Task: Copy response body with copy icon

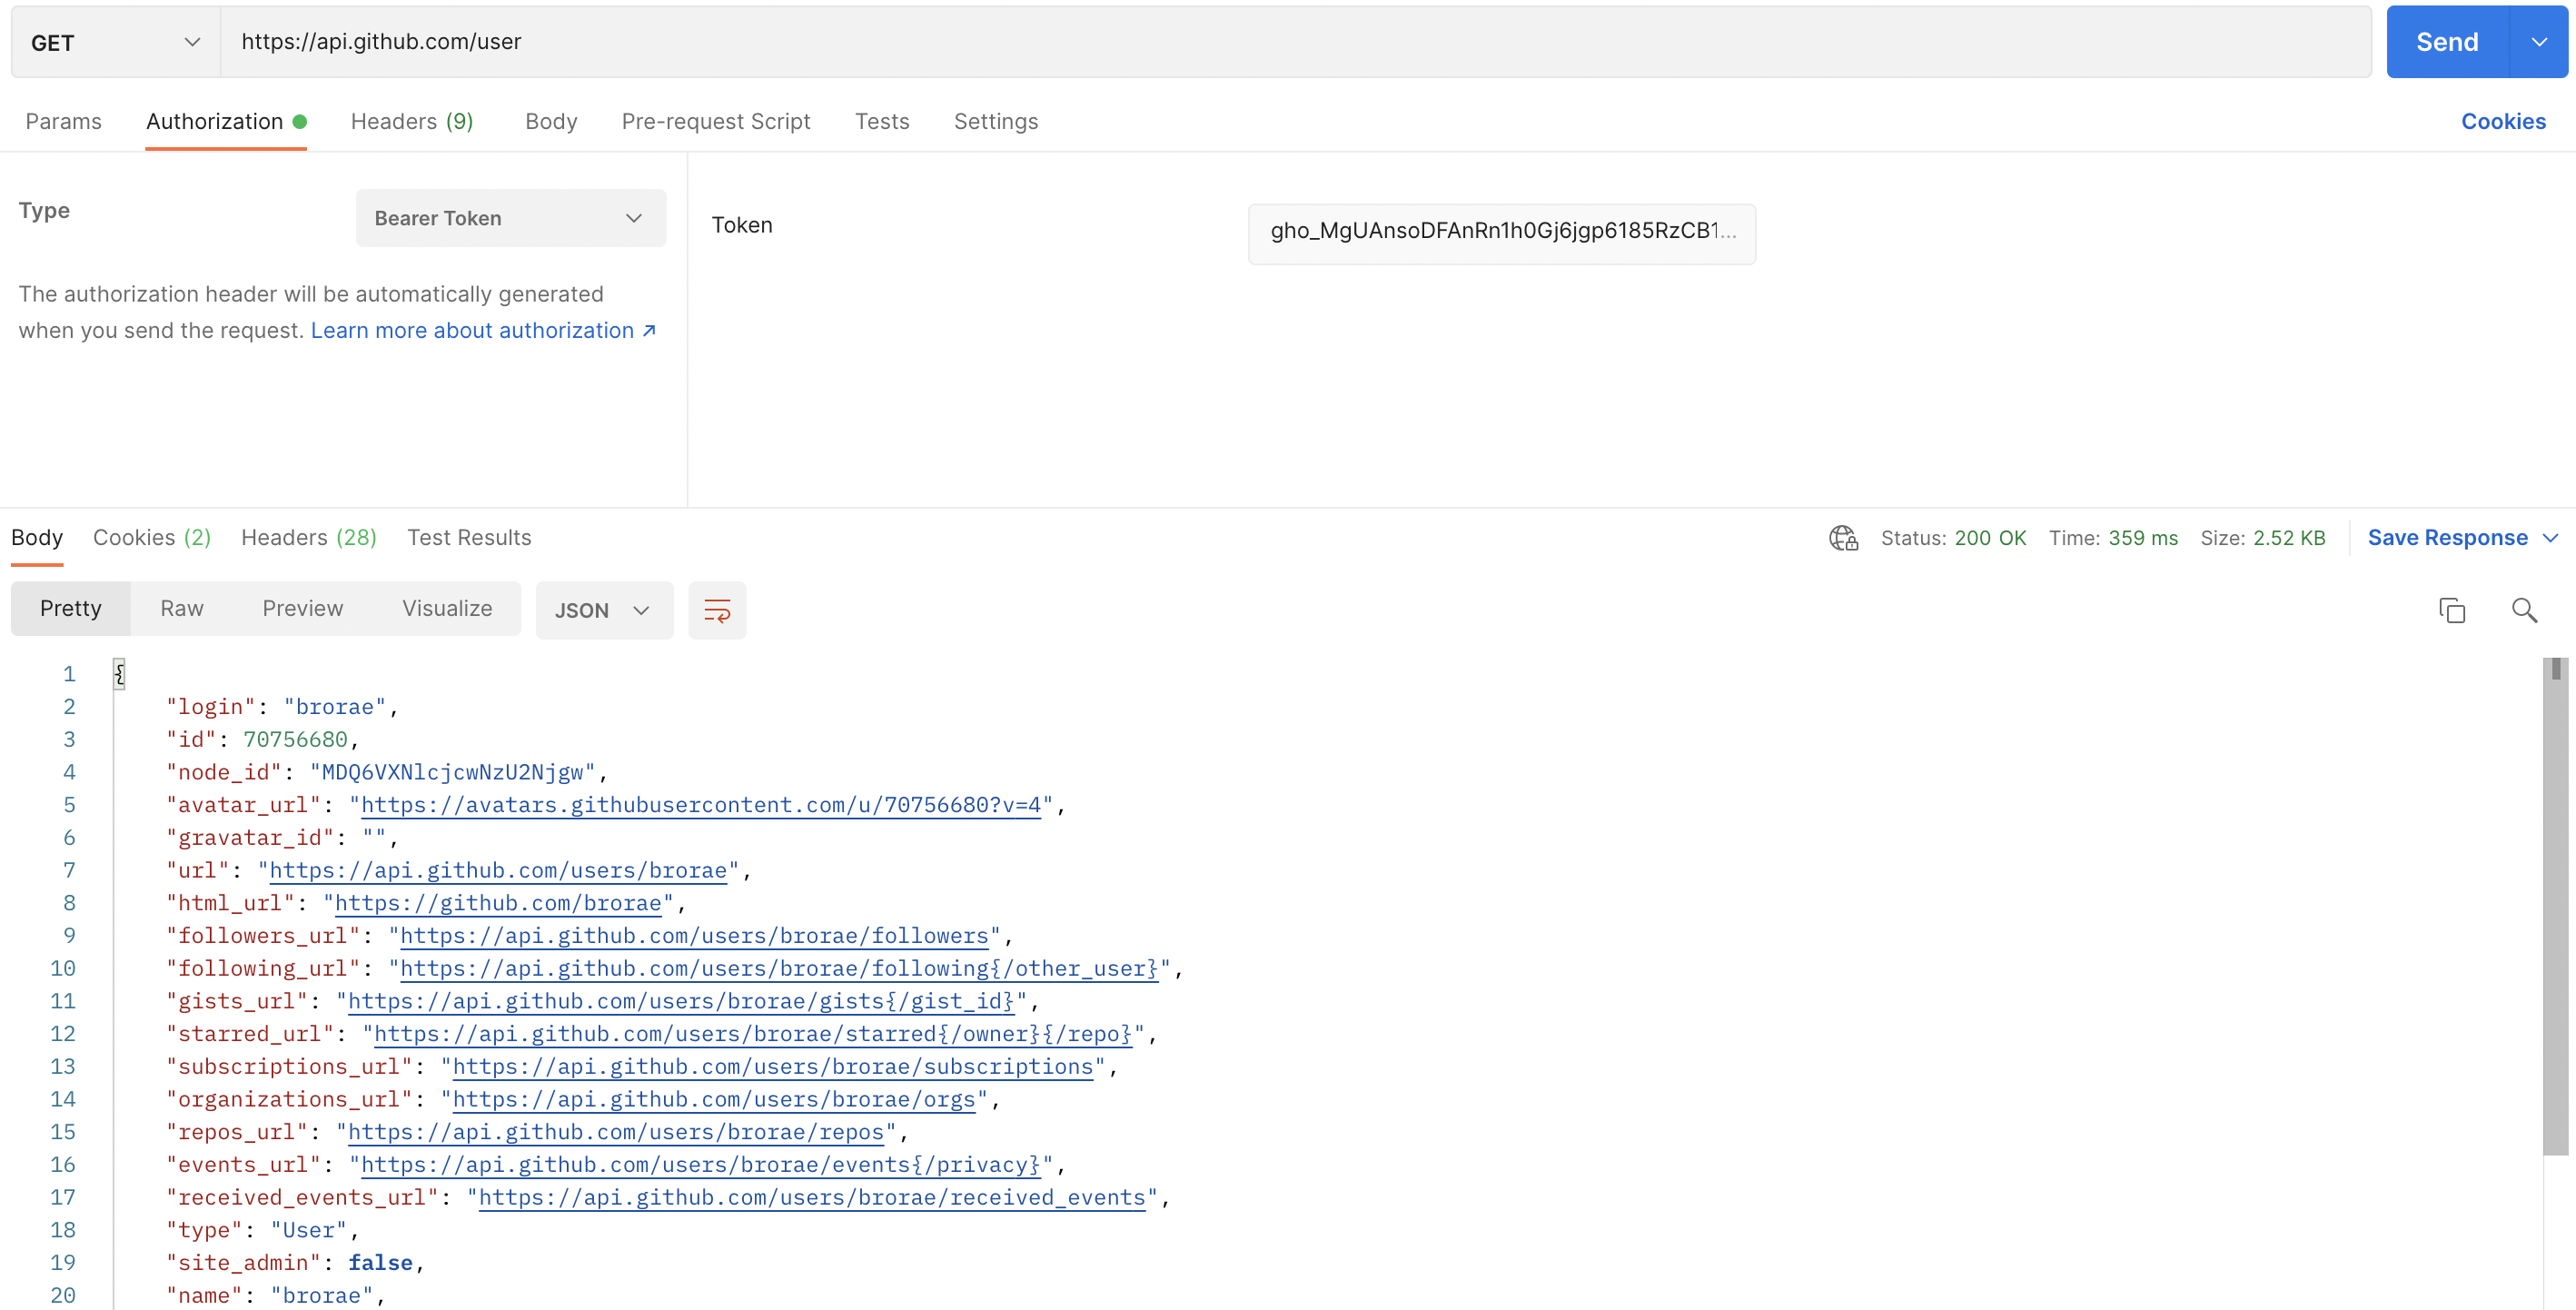Action: [x=2451, y=610]
